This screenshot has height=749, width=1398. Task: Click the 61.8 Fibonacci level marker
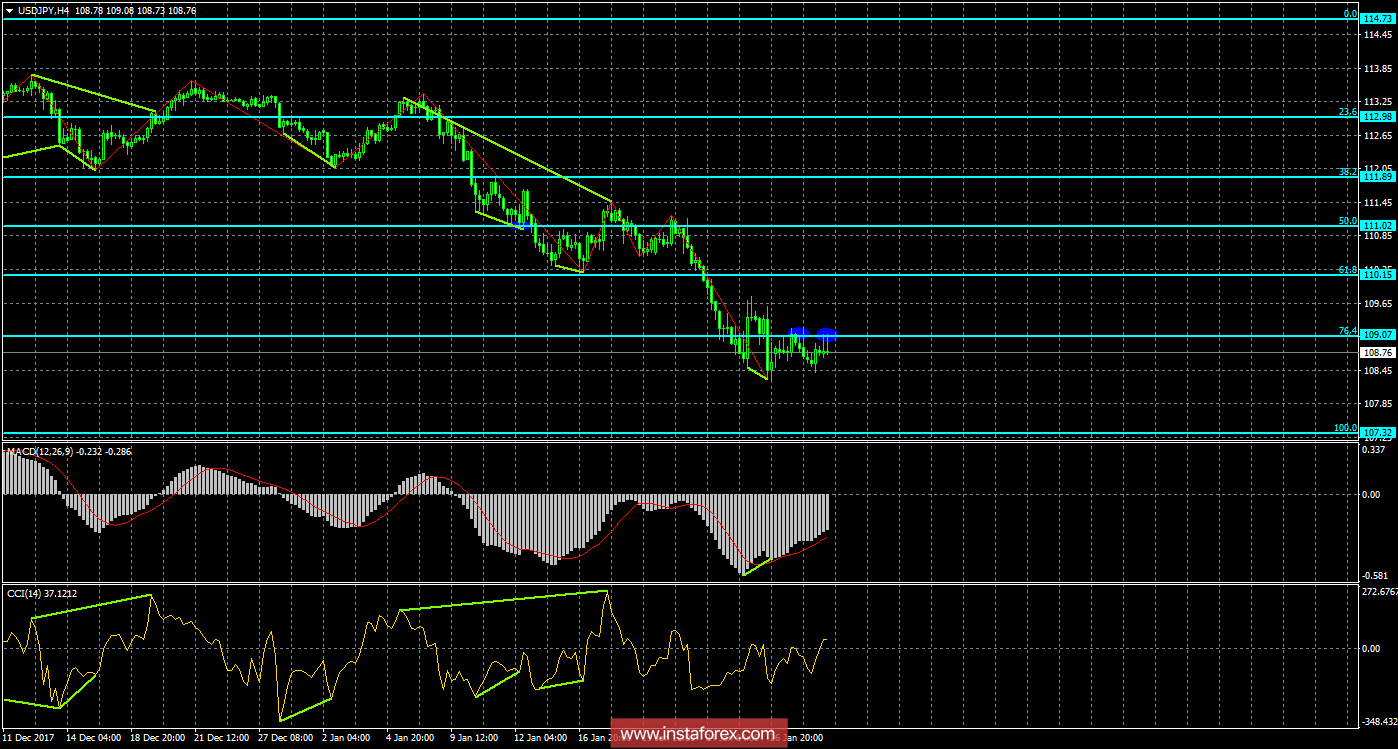pyautogui.click(x=1347, y=270)
